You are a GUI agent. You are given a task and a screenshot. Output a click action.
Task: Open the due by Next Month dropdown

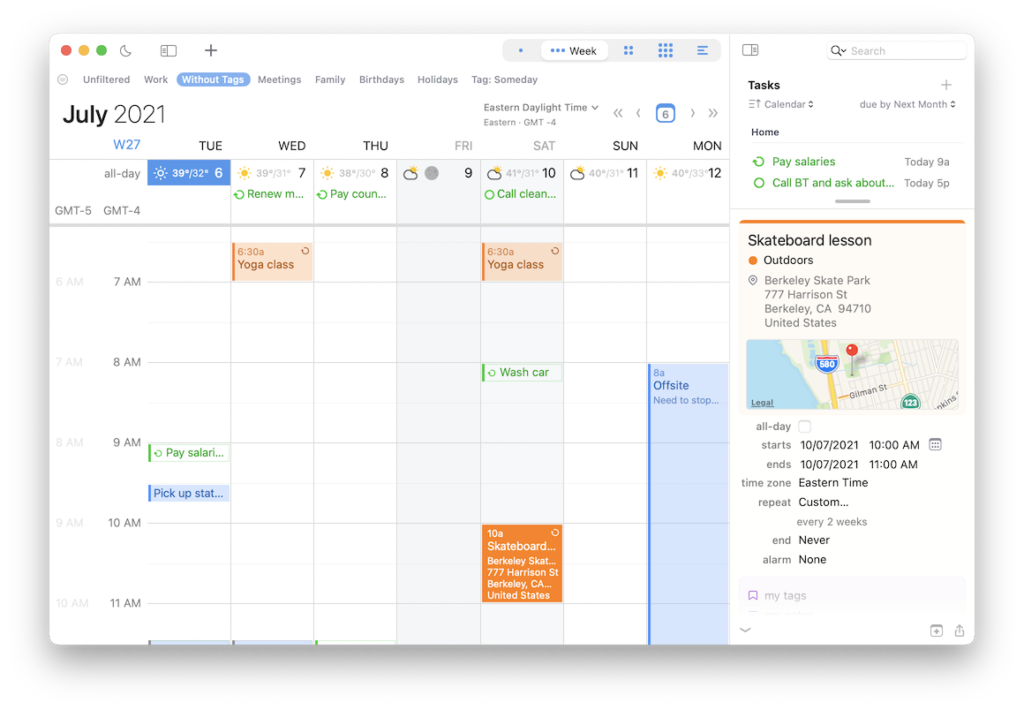[x=907, y=104]
